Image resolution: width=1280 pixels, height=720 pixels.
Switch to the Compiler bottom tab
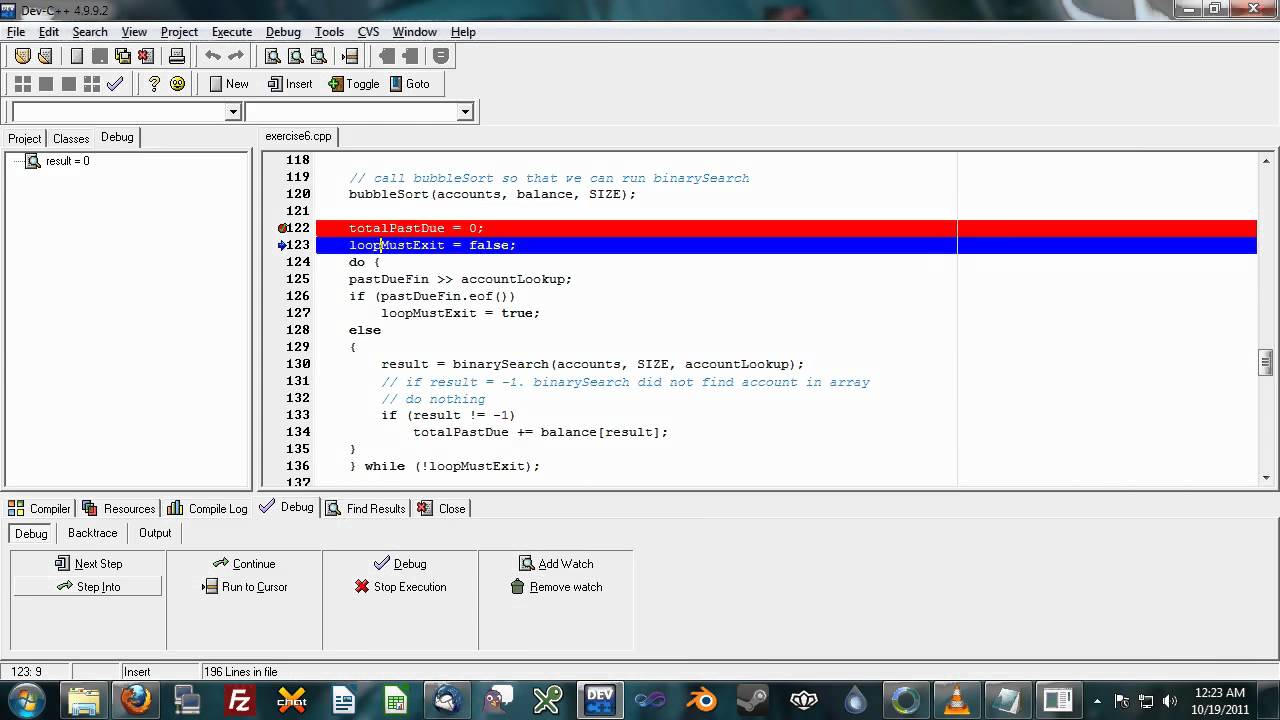point(40,508)
